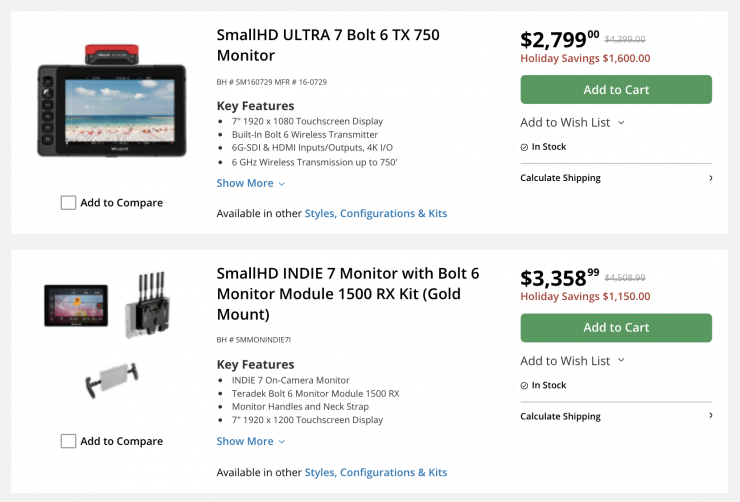Check Add to Compare for INDIE 7 kit
Image resolution: width=740 pixels, height=502 pixels.
point(68,441)
